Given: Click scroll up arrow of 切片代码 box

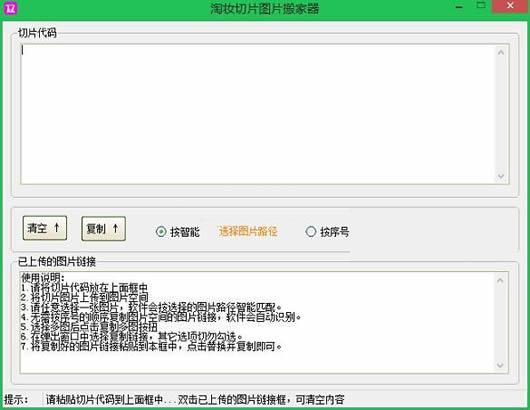Looking at the screenshot, I should [501, 52].
